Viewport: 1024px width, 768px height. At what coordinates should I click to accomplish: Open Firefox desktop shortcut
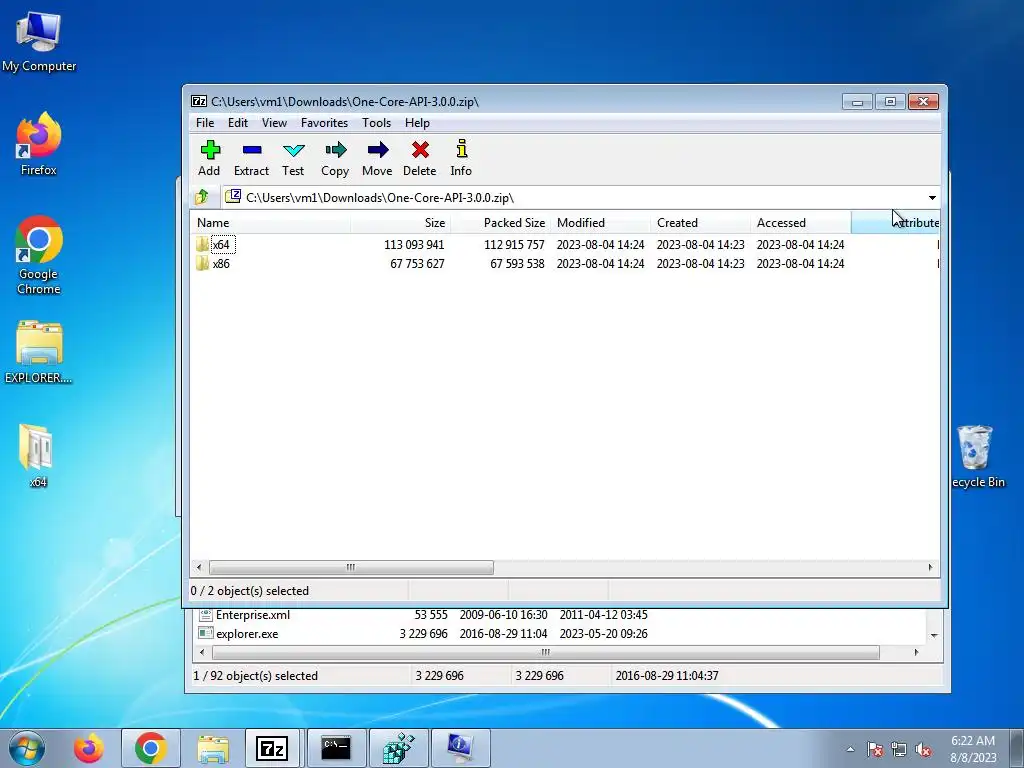click(x=39, y=144)
